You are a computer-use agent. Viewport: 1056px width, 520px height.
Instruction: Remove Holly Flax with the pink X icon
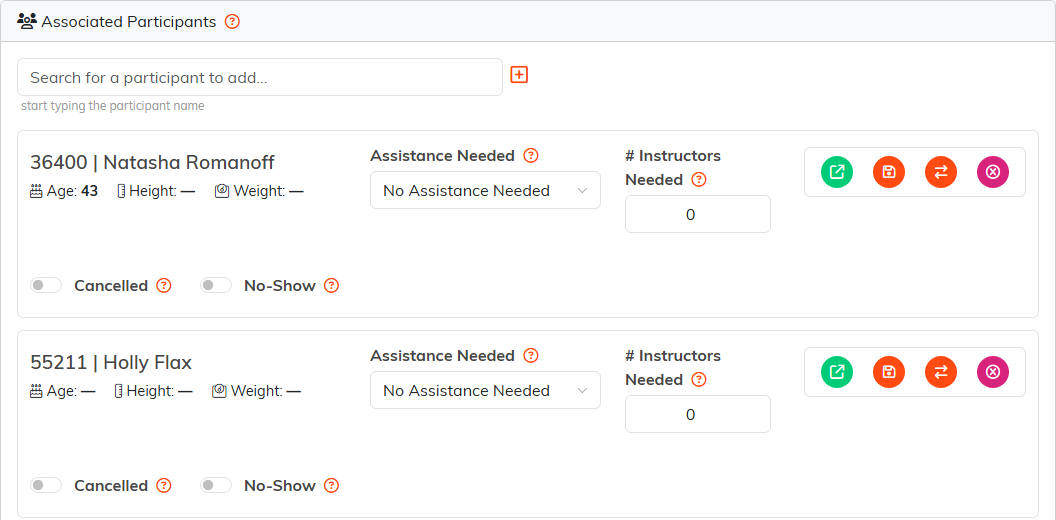point(993,372)
